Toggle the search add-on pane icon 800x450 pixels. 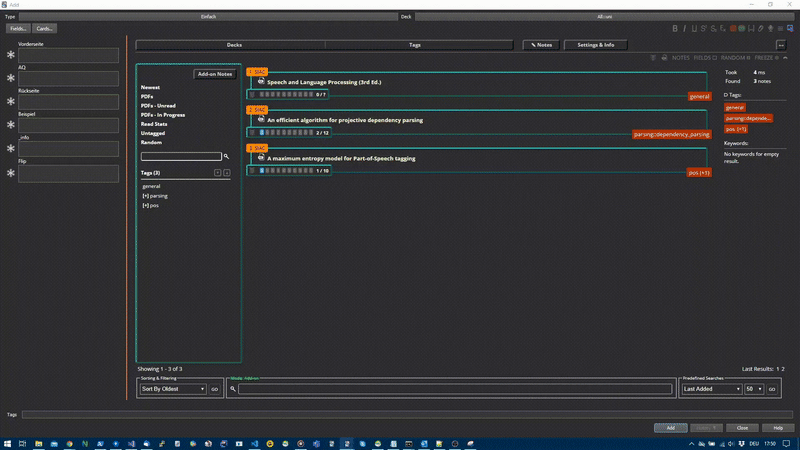790,29
